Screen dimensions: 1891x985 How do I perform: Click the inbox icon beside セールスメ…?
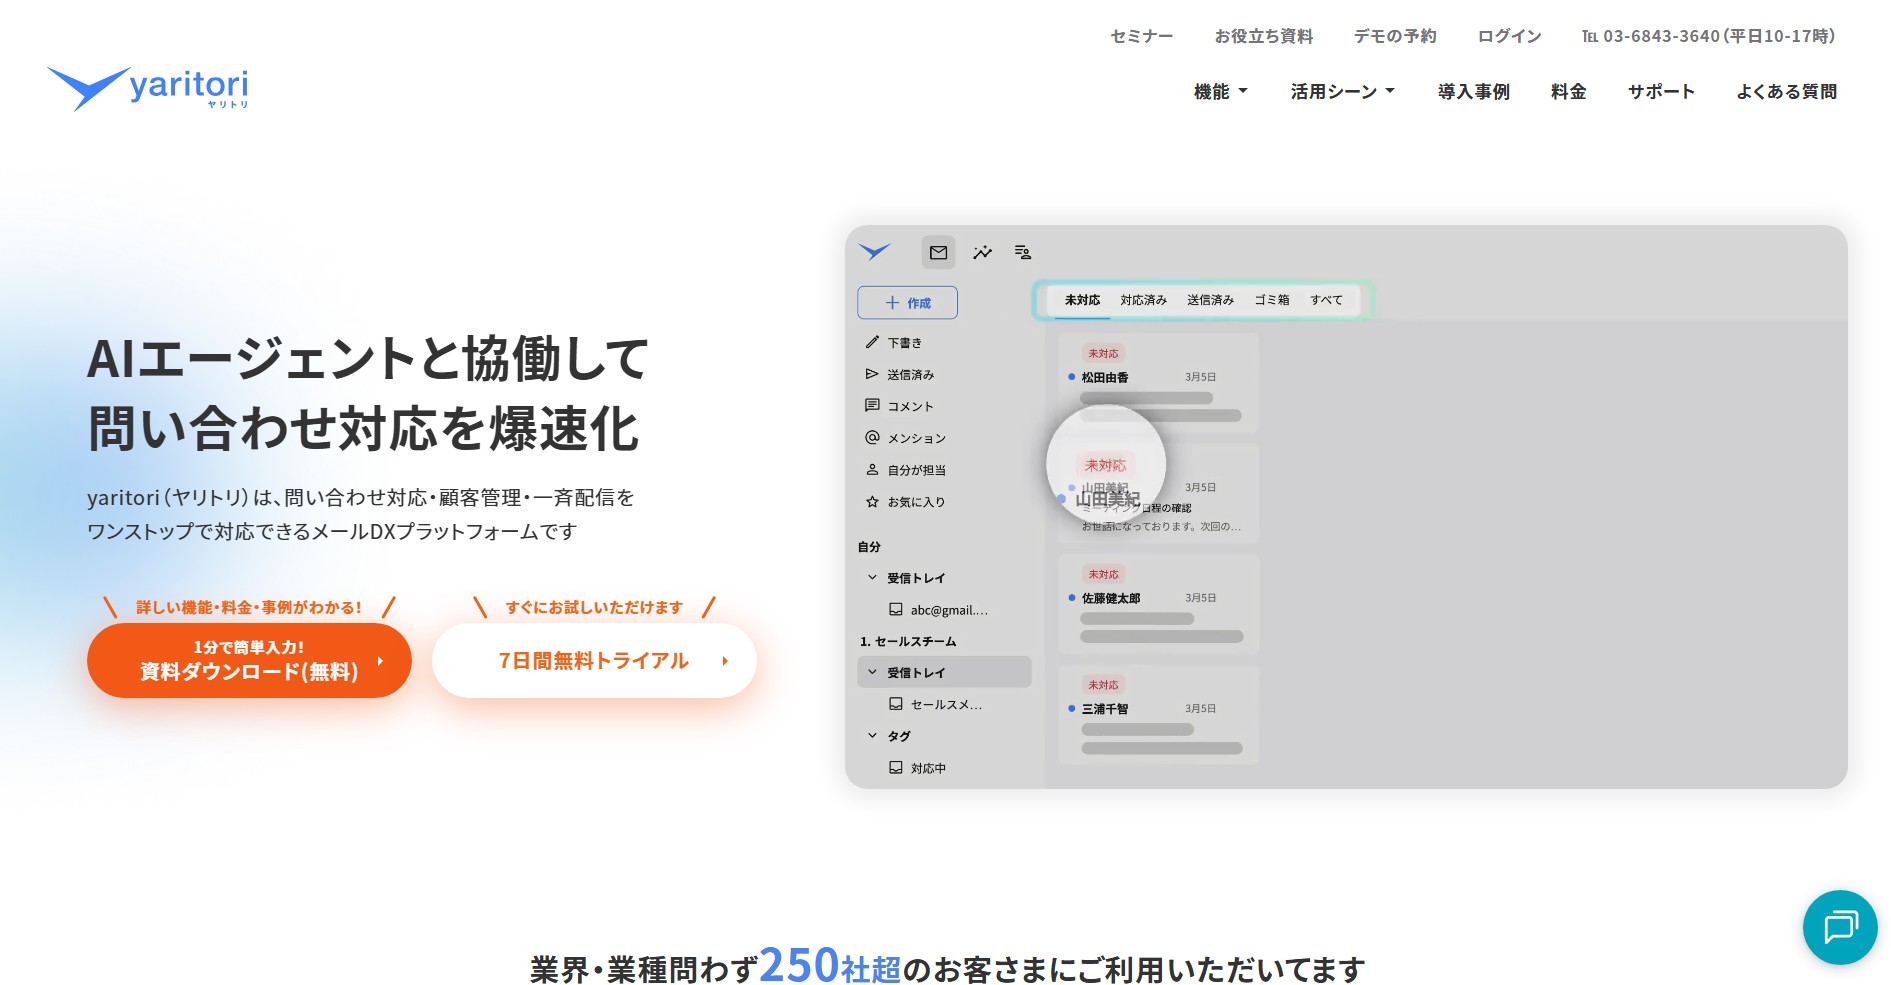point(896,704)
